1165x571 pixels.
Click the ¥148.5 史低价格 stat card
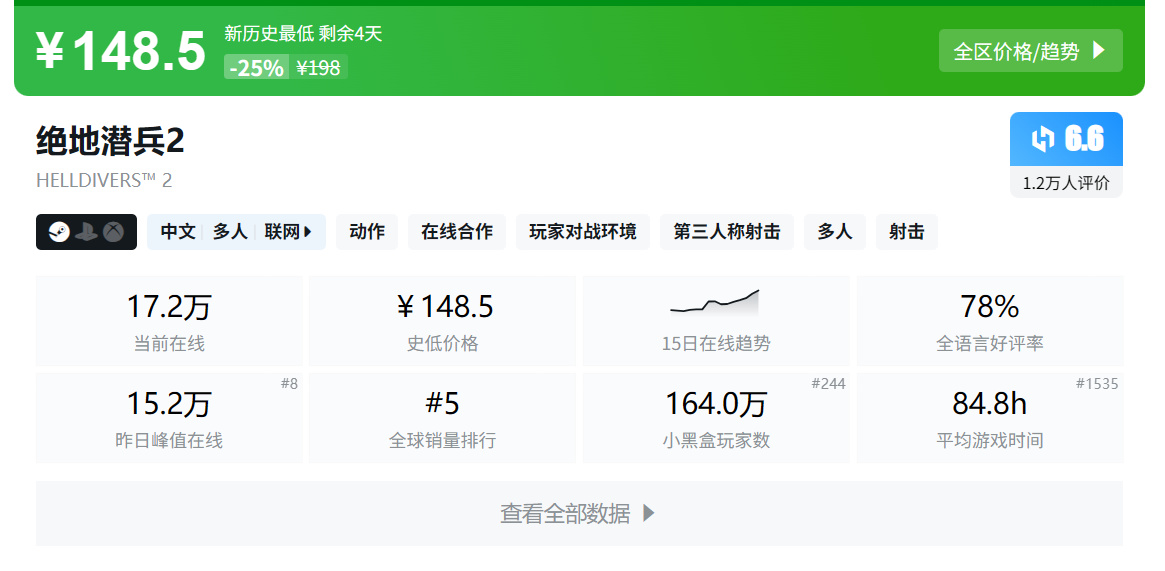(x=443, y=321)
